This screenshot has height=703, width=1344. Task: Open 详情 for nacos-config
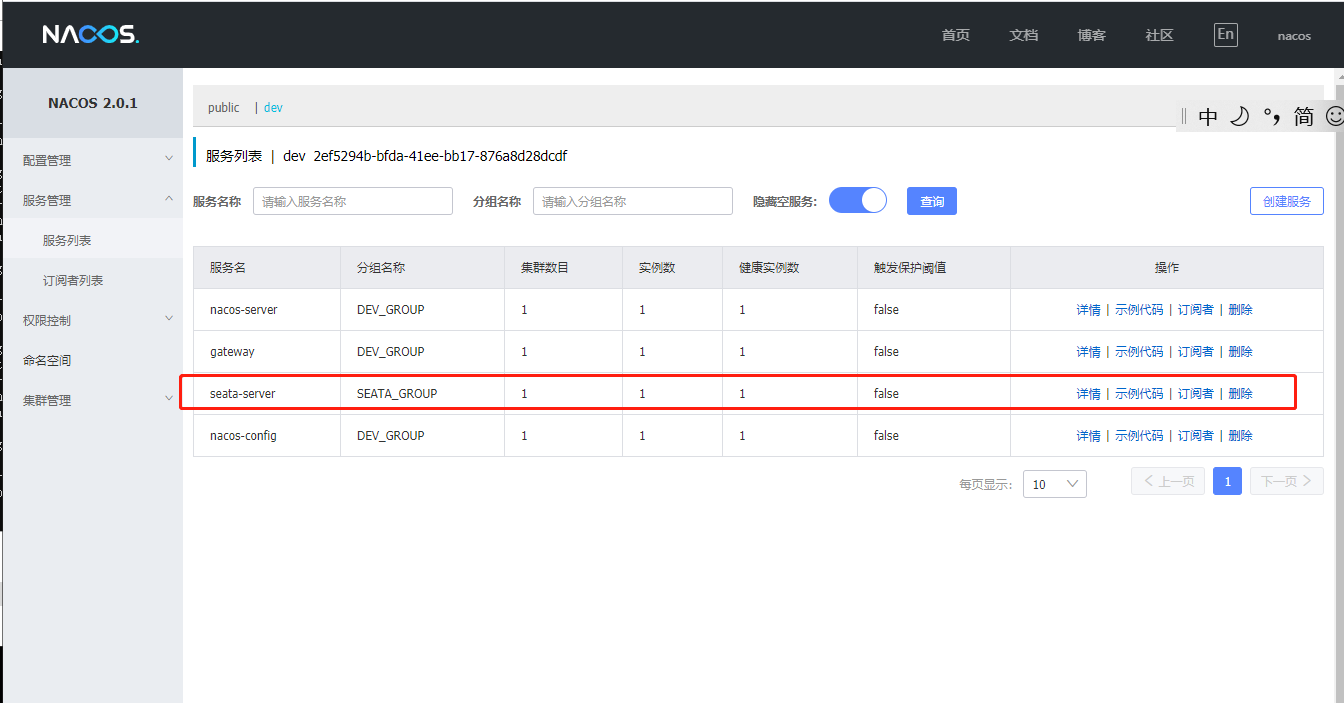[1088, 436]
